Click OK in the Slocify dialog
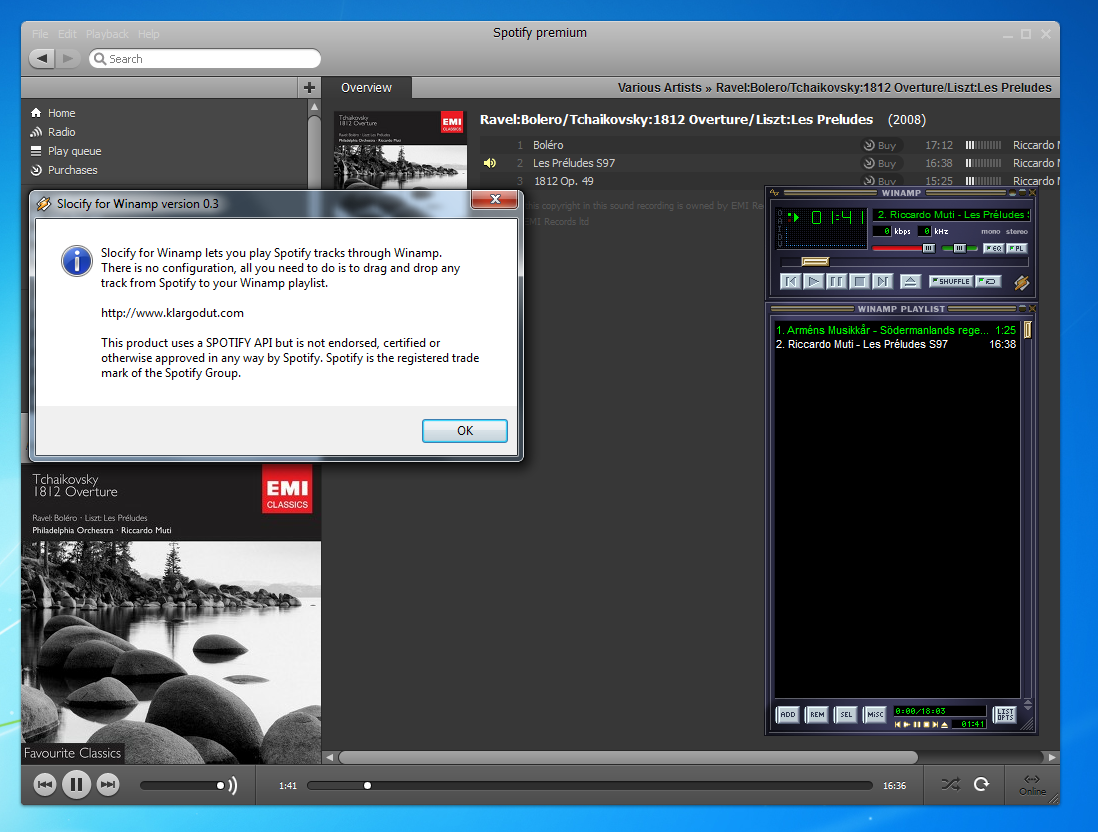Viewport: 1098px width, 832px height. pyautogui.click(x=464, y=431)
